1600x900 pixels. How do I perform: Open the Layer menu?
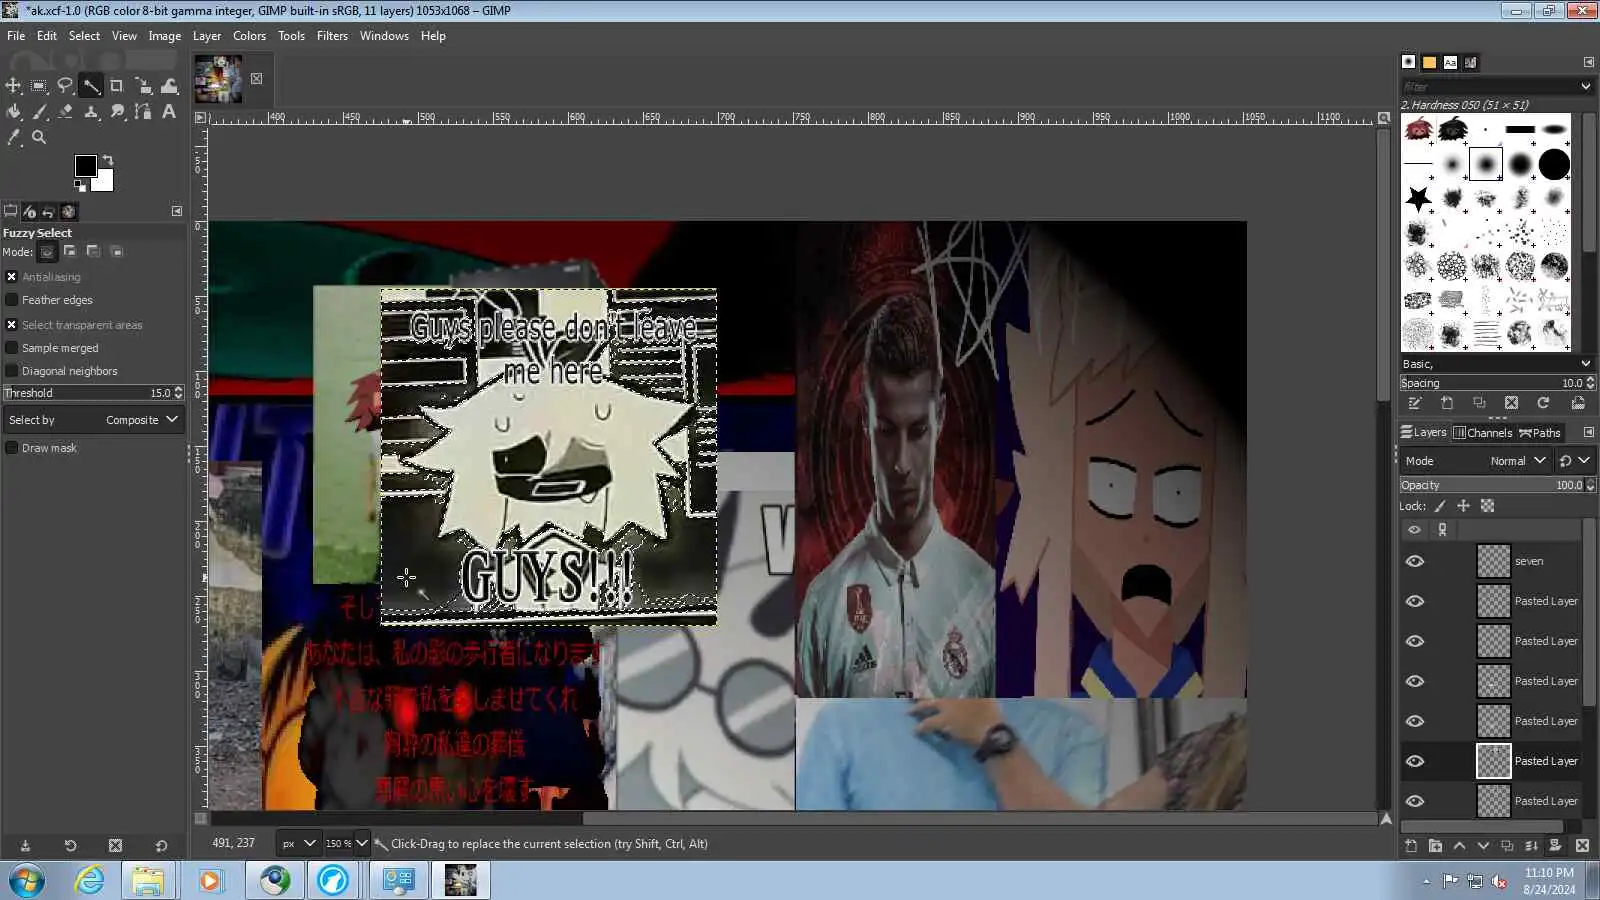pyautogui.click(x=207, y=36)
